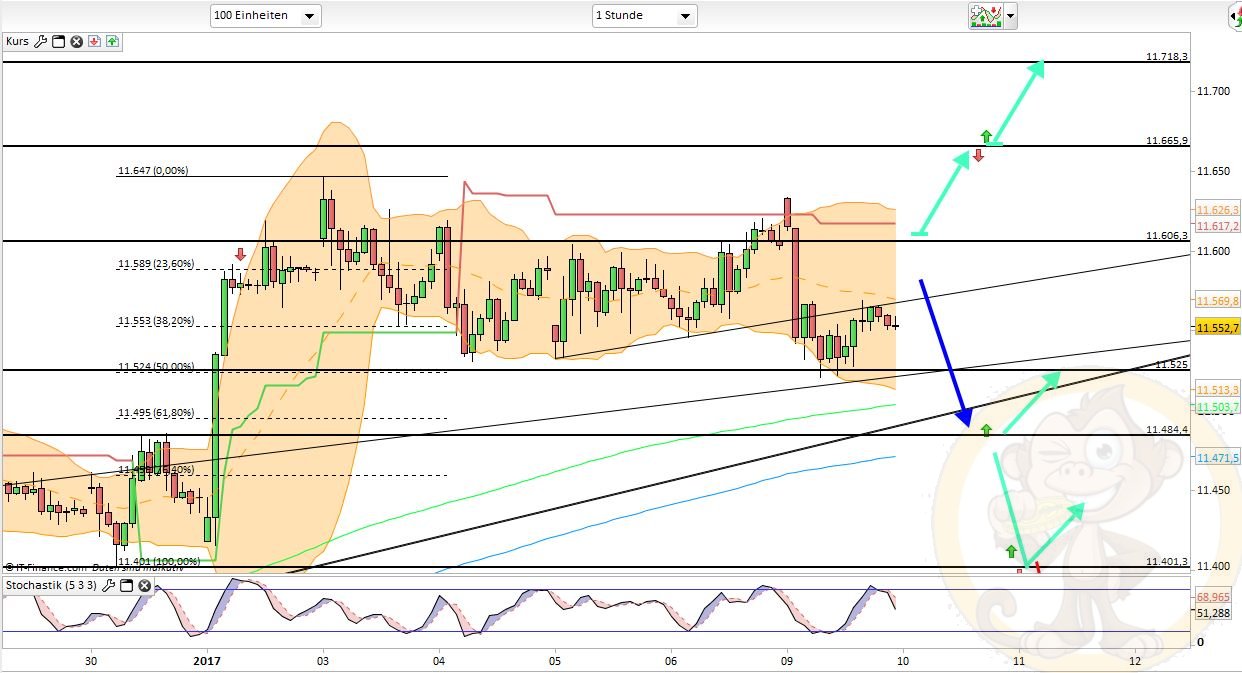Image resolution: width=1242 pixels, height=673 pixels.
Task: Click the Stochastik (5 3 3) label
Action: point(51,585)
